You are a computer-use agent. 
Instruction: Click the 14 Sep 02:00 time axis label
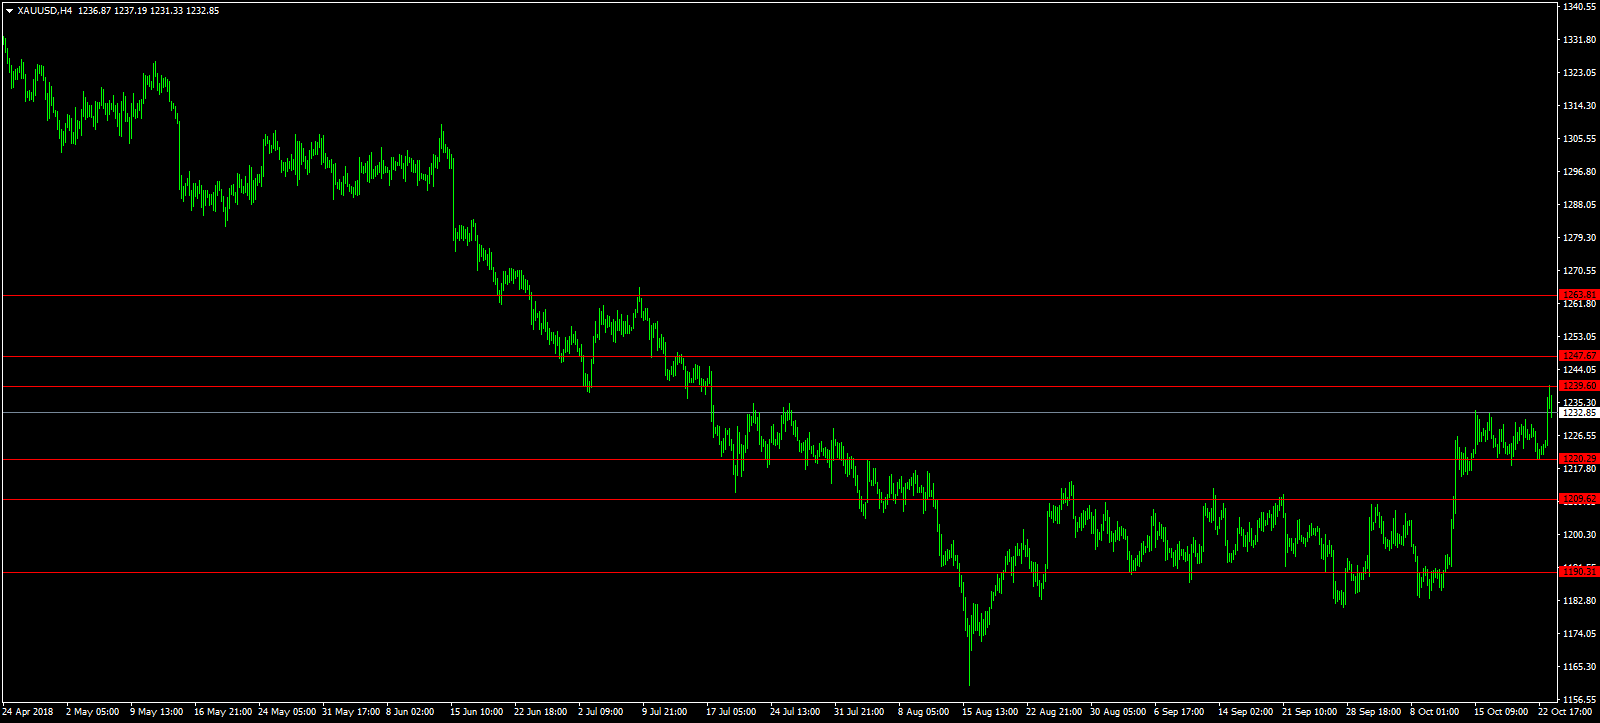point(1245,713)
